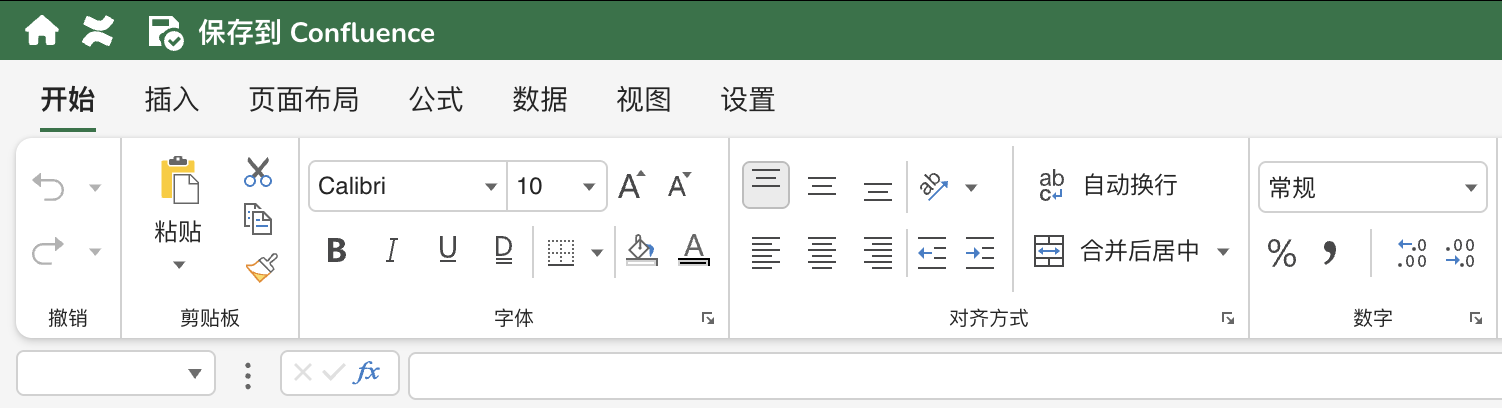The image size is (1502, 408).
Task: Click the percent style icon
Action: (1281, 253)
